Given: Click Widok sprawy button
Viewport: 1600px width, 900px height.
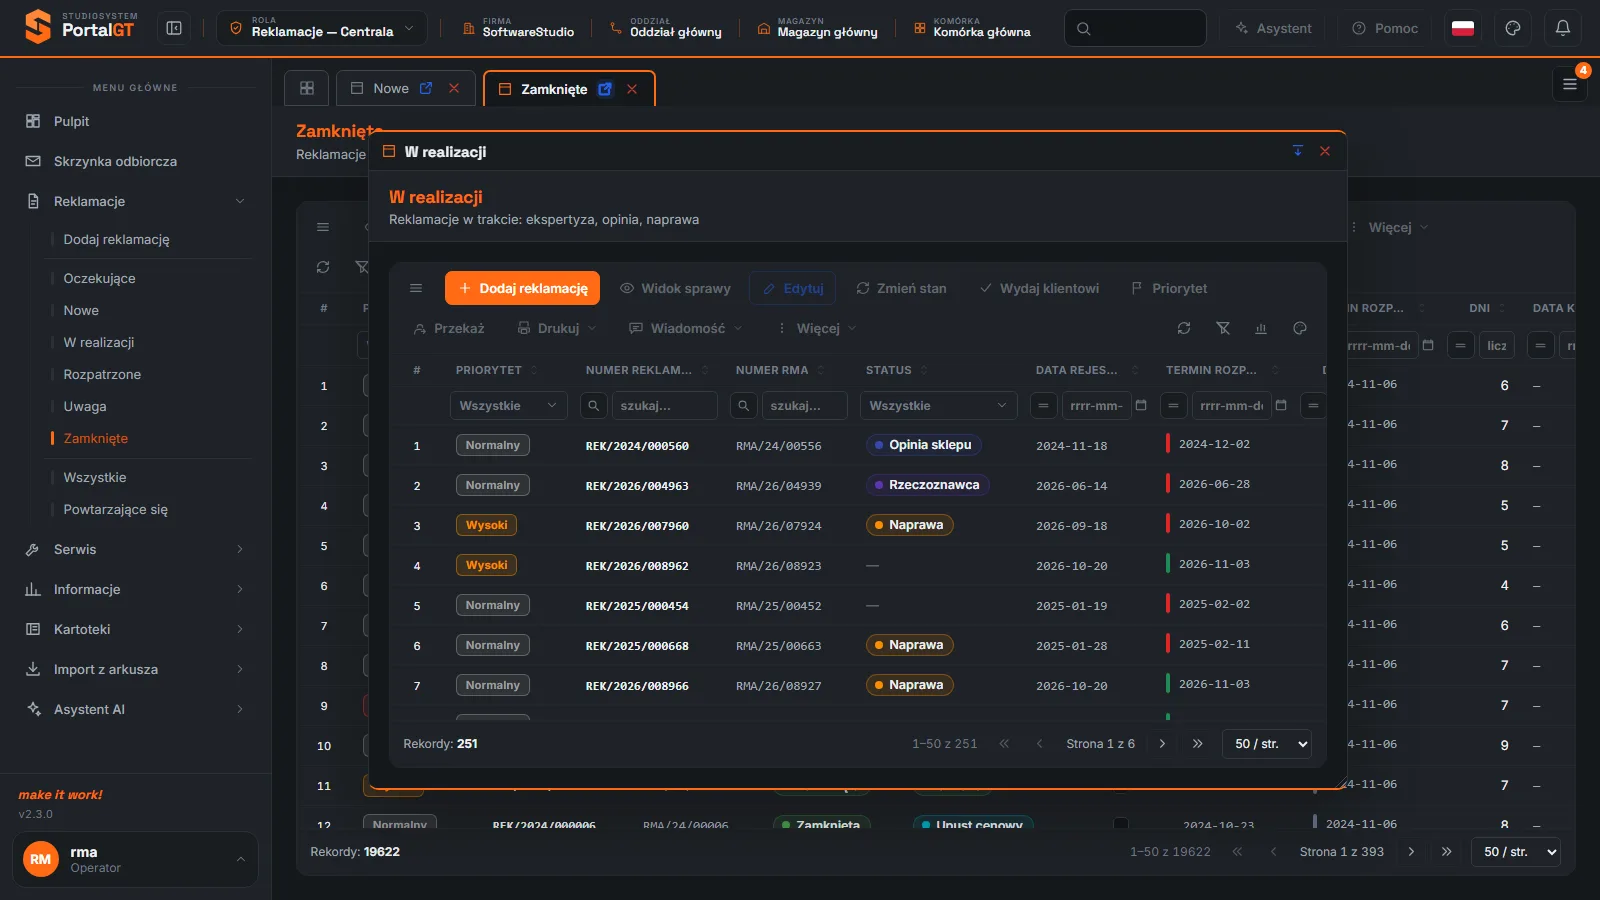Looking at the screenshot, I should click(675, 288).
